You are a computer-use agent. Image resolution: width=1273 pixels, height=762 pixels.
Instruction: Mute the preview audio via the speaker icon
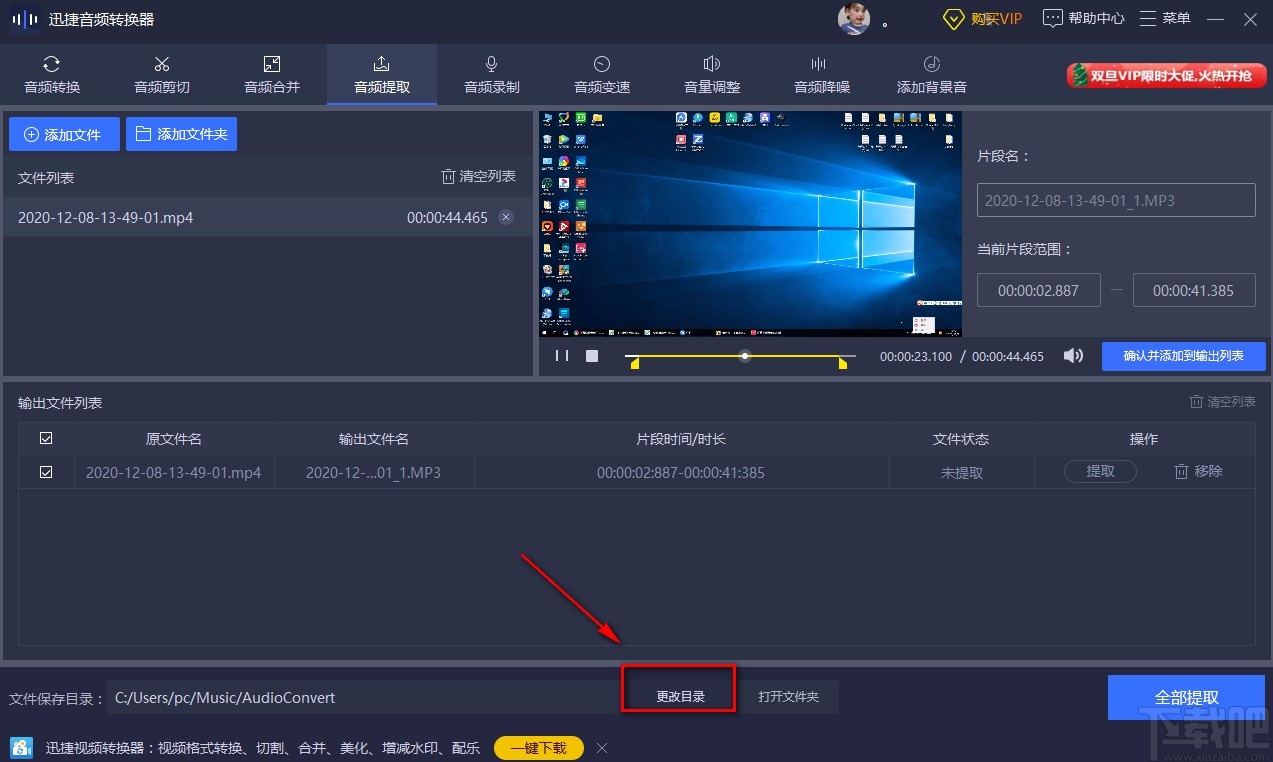[1073, 355]
